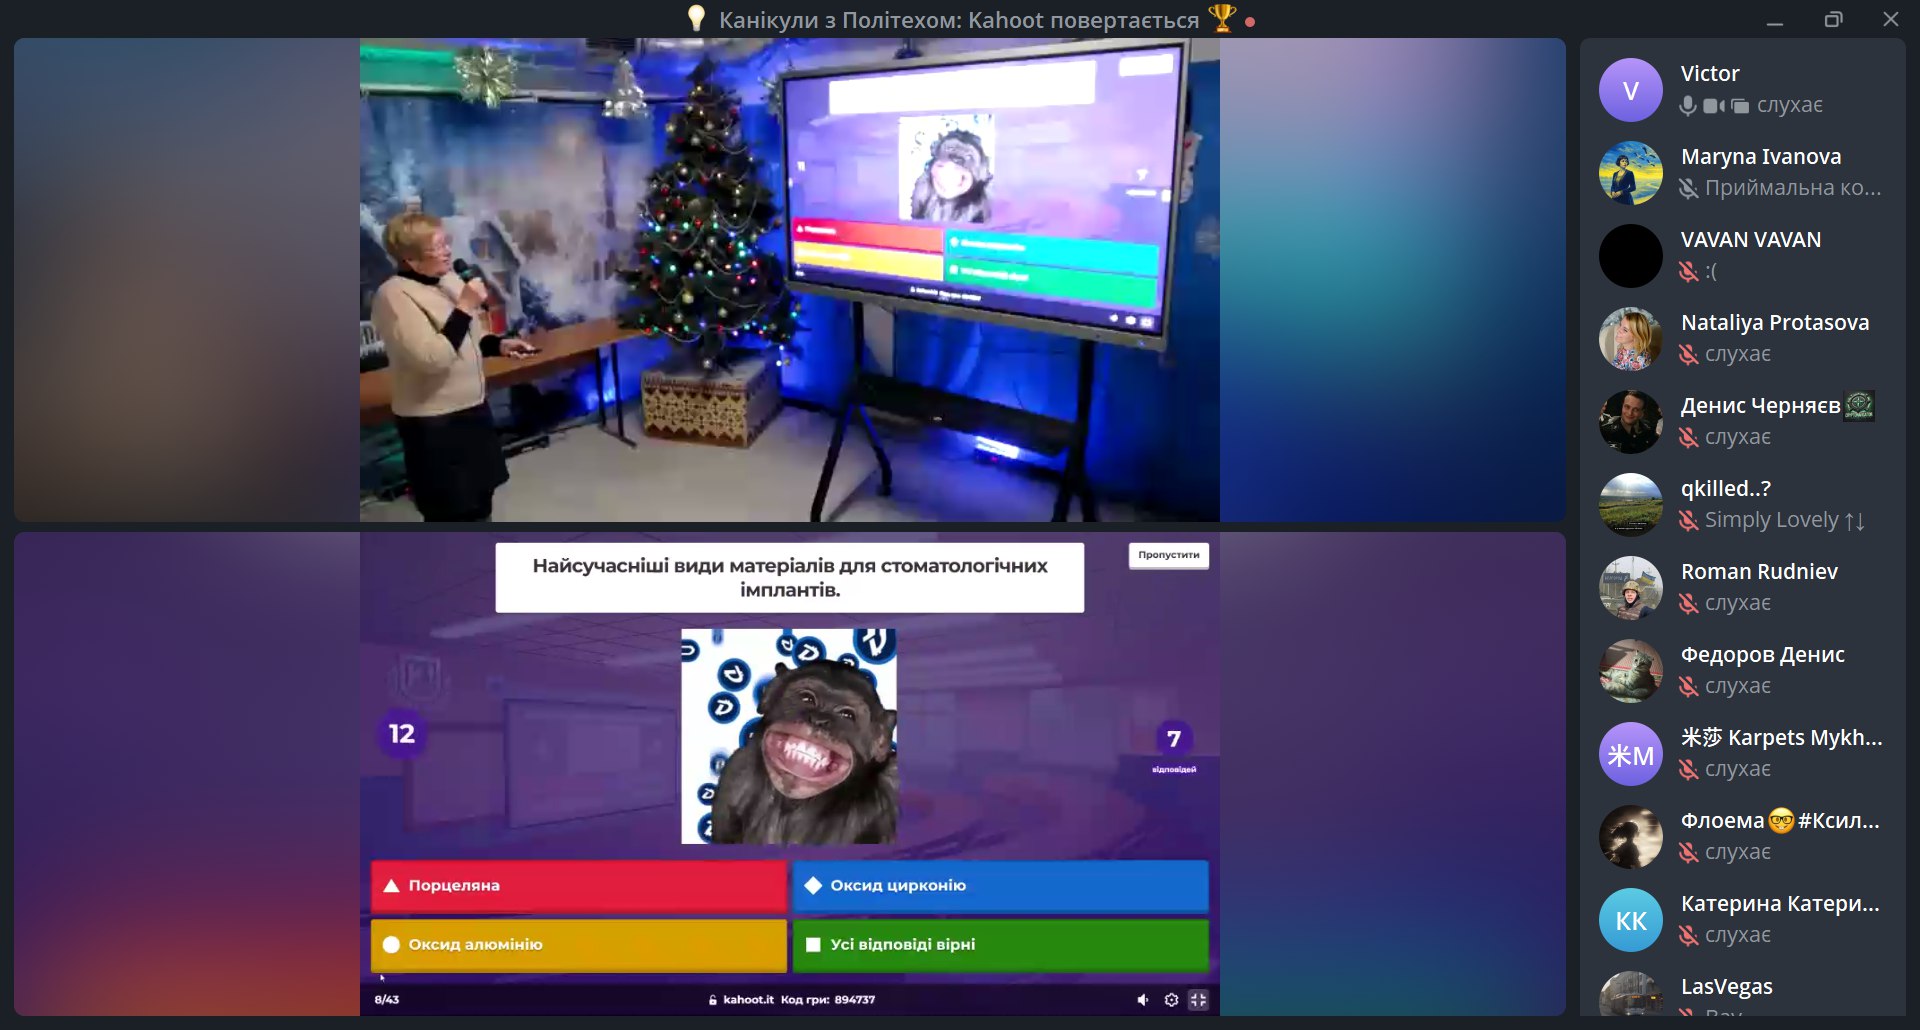Close the group call window
The height and width of the screenshot is (1030, 1920).
coord(1891,20)
